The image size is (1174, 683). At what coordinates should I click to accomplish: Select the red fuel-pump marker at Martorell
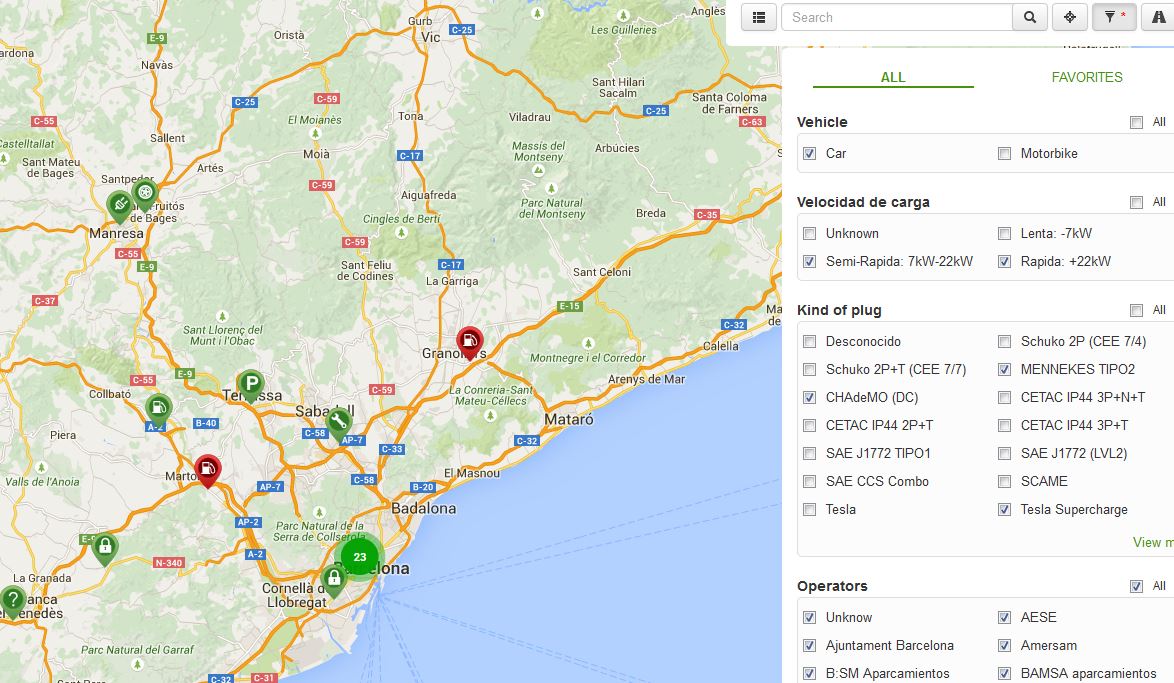[x=207, y=471]
